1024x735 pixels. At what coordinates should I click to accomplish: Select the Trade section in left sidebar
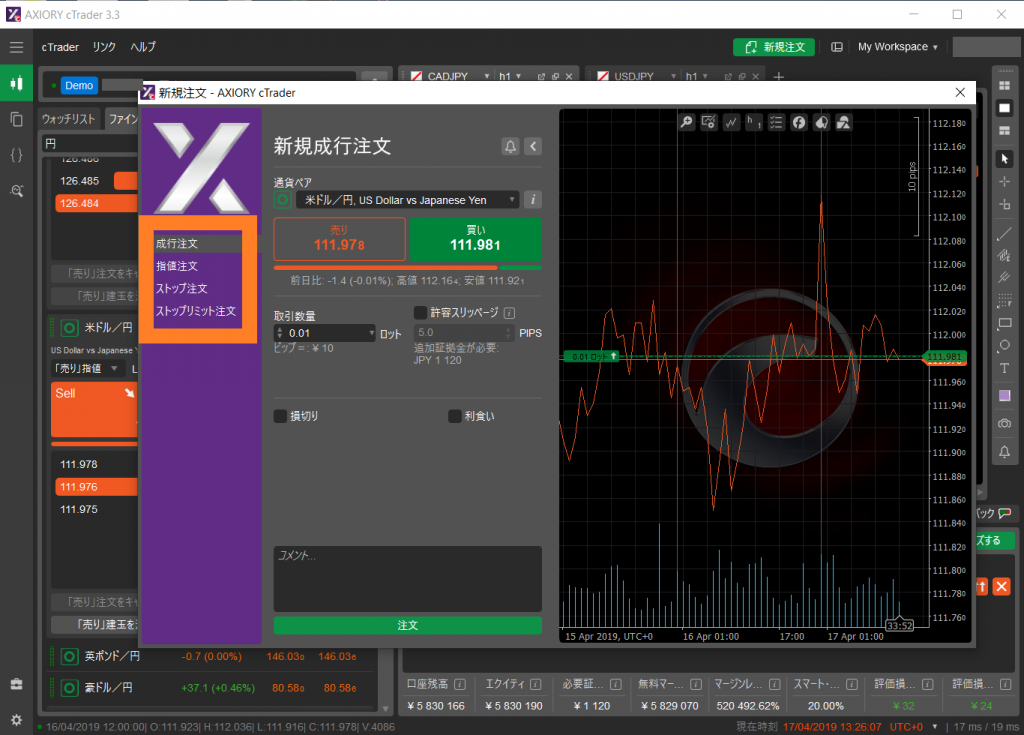(x=16, y=83)
